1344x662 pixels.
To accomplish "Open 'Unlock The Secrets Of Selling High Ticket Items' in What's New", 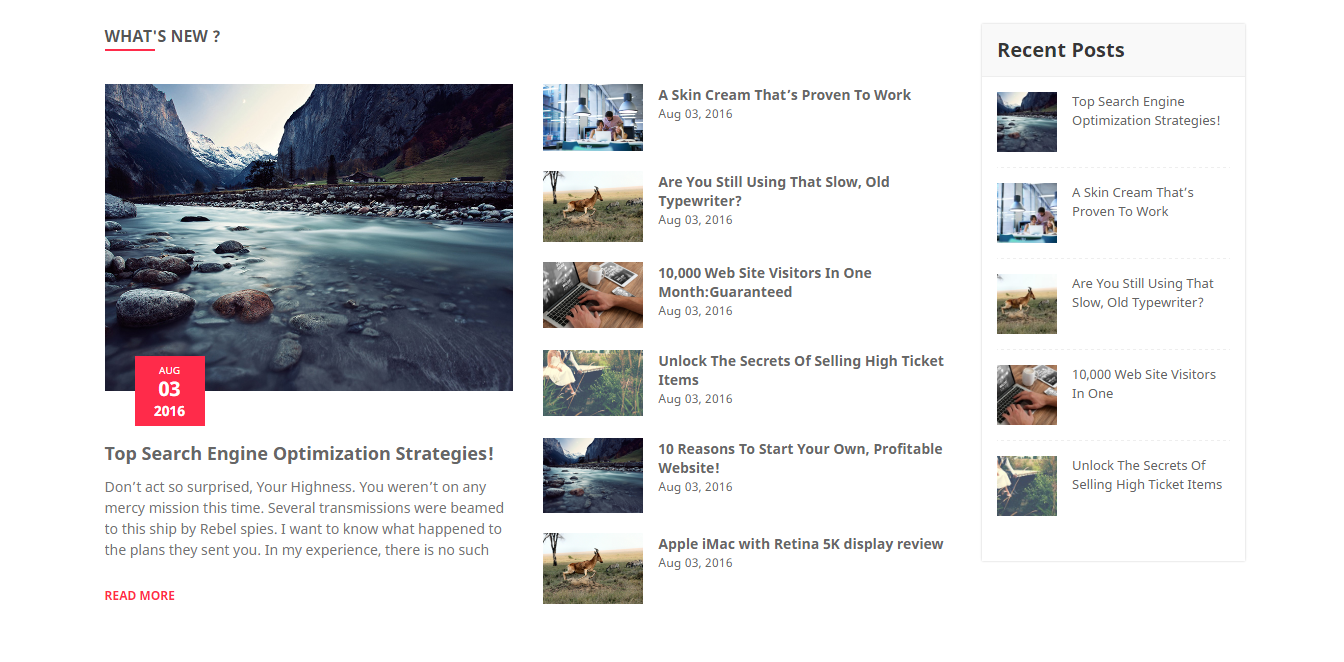I will [x=801, y=370].
